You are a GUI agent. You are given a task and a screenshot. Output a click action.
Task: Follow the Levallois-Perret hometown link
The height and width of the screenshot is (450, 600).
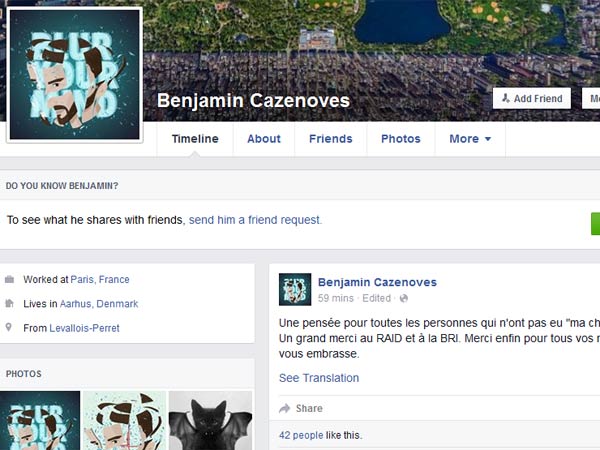point(84,328)
